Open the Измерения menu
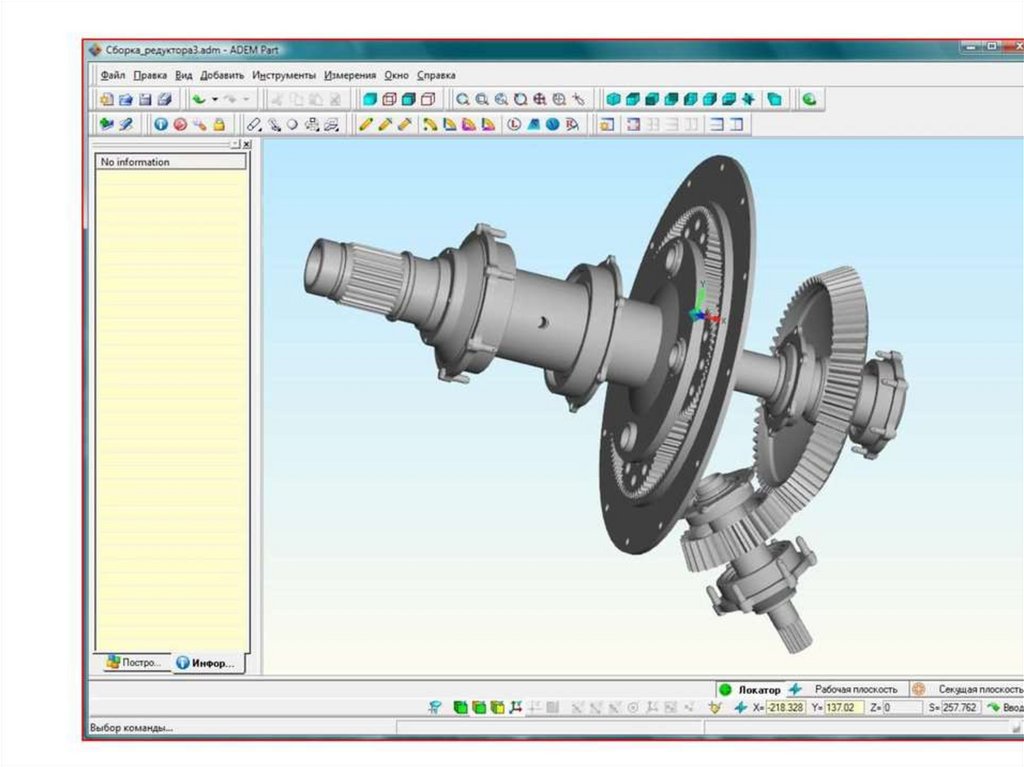1024x767 pixels. pyautogui.click(x=350, y=75)
